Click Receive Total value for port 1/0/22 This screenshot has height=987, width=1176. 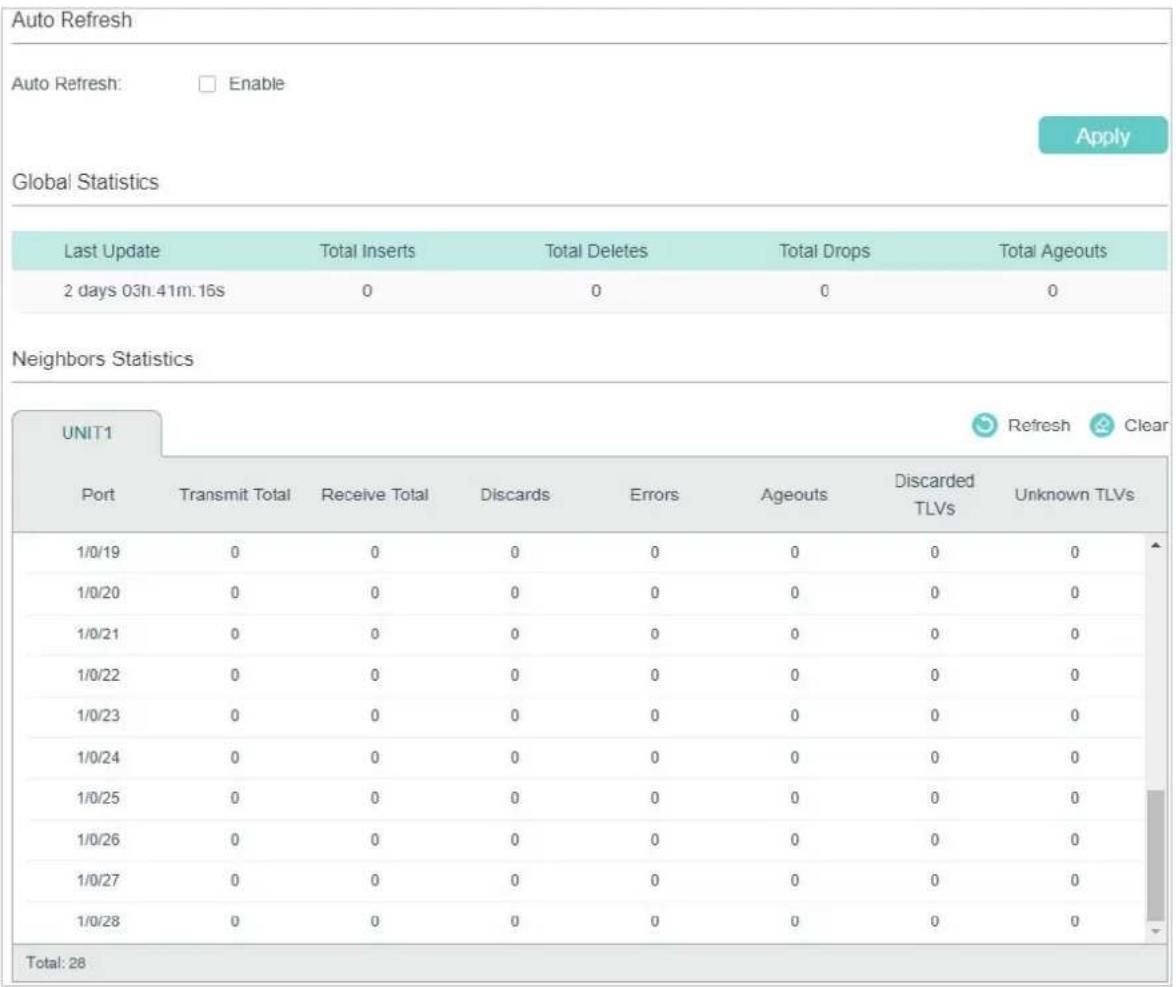[x=374, y=676]
